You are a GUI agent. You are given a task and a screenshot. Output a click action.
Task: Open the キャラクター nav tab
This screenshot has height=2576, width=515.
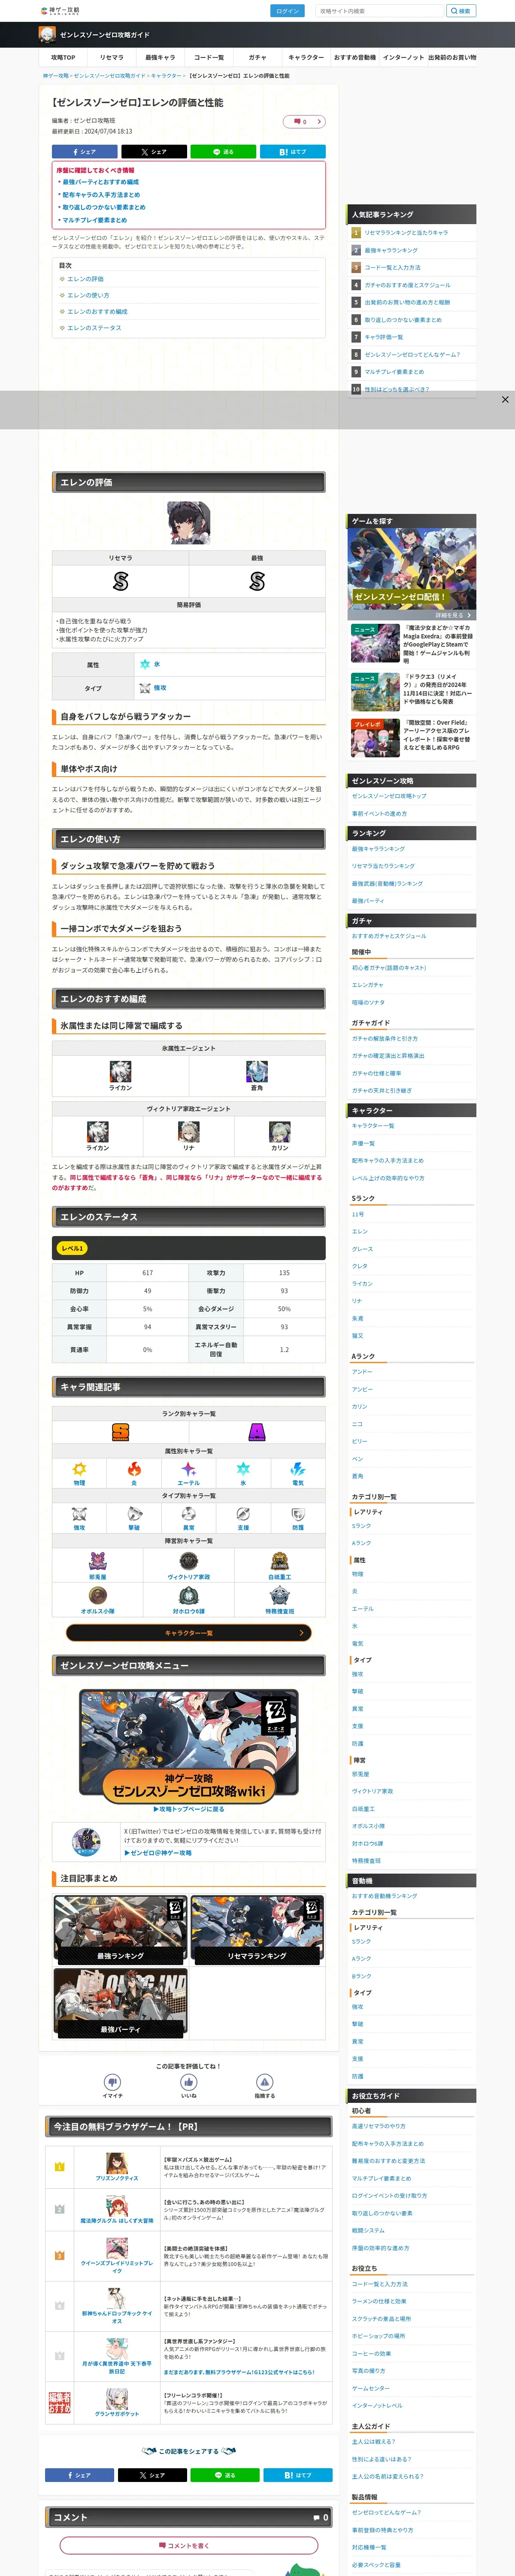point(306,57)
